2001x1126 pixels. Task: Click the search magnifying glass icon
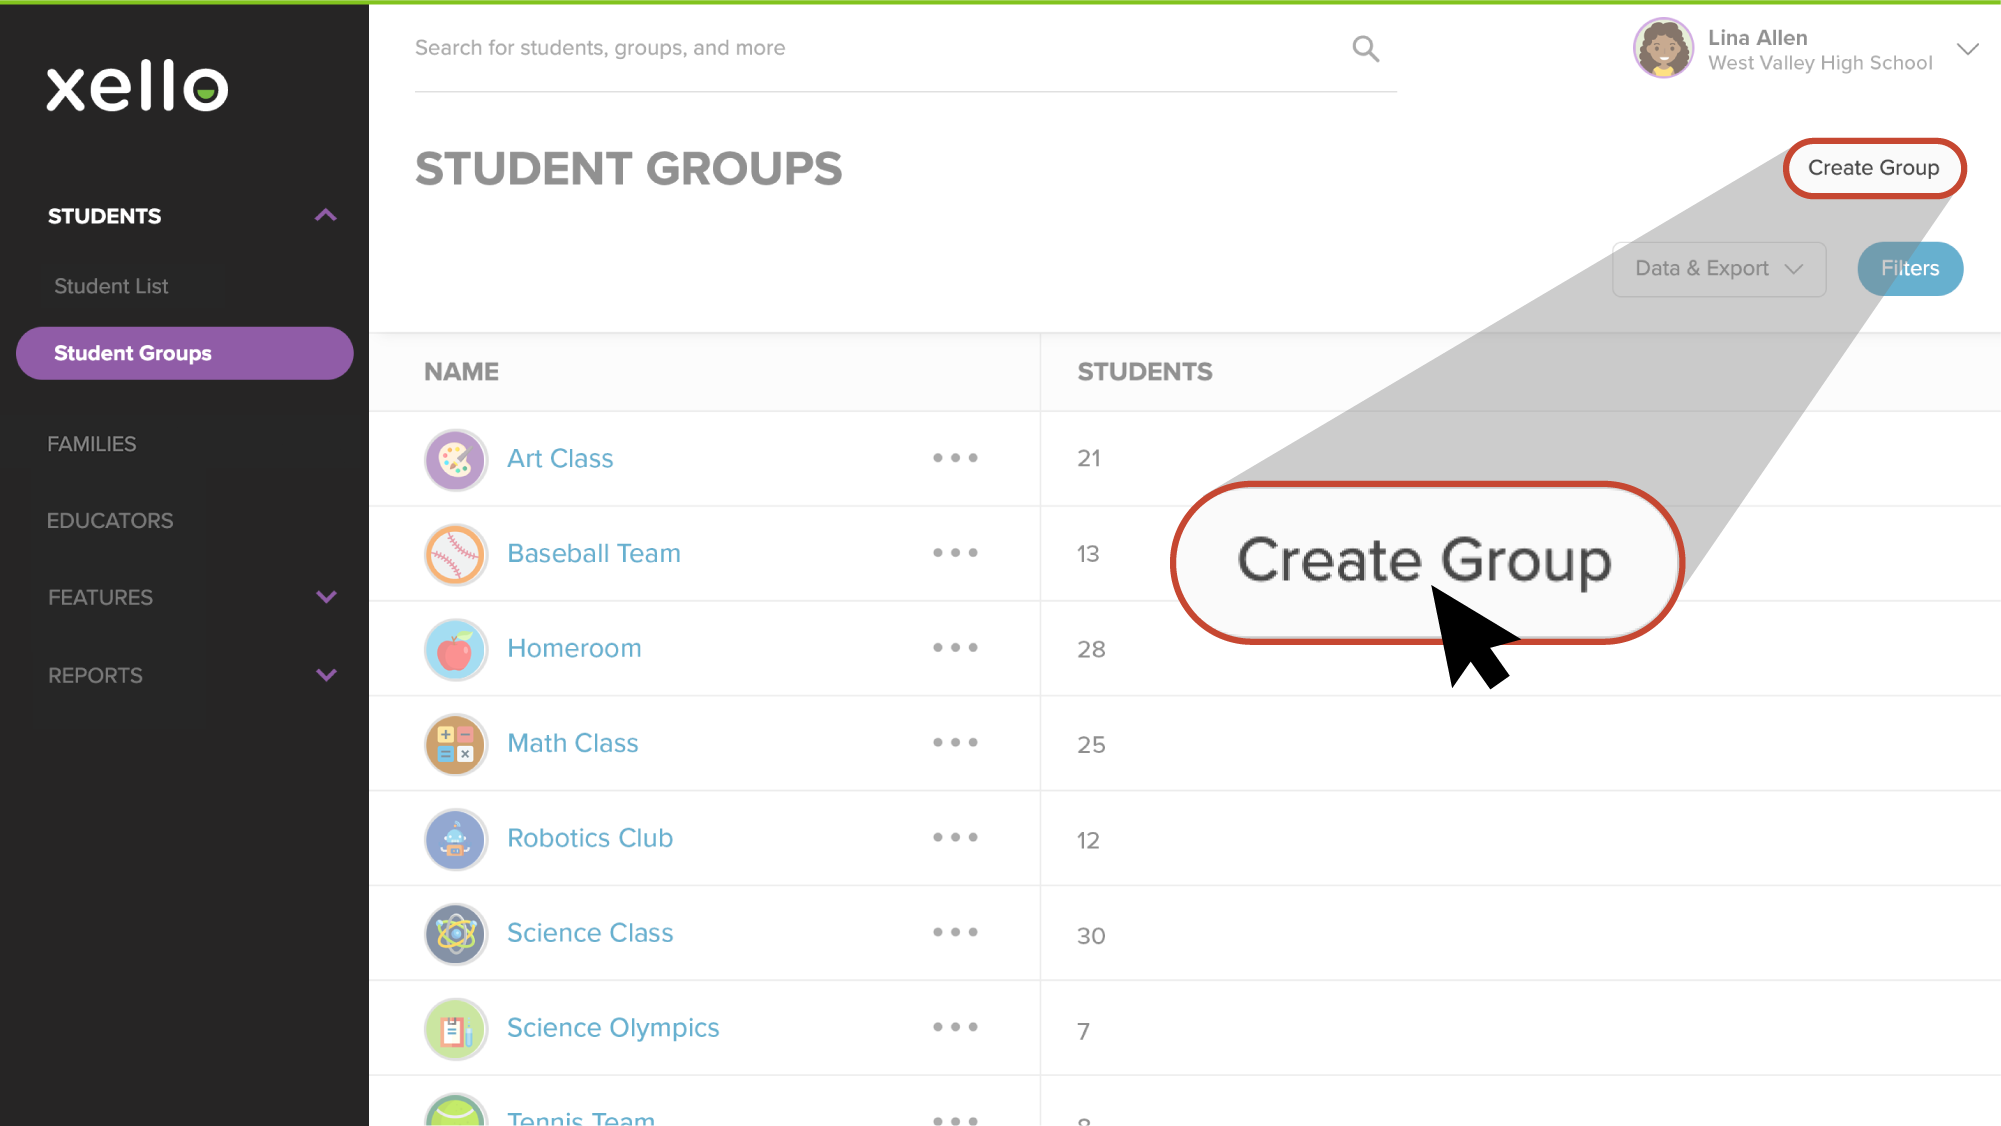[1365, 47]
